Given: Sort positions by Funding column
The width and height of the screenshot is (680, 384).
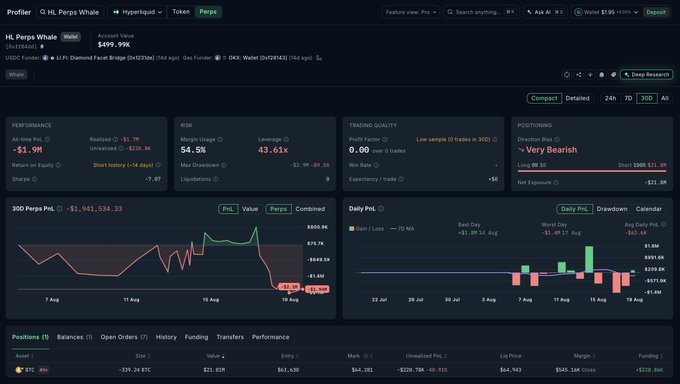Looking at the screenshot, I should pyautogui.click(x=651, y=356).
